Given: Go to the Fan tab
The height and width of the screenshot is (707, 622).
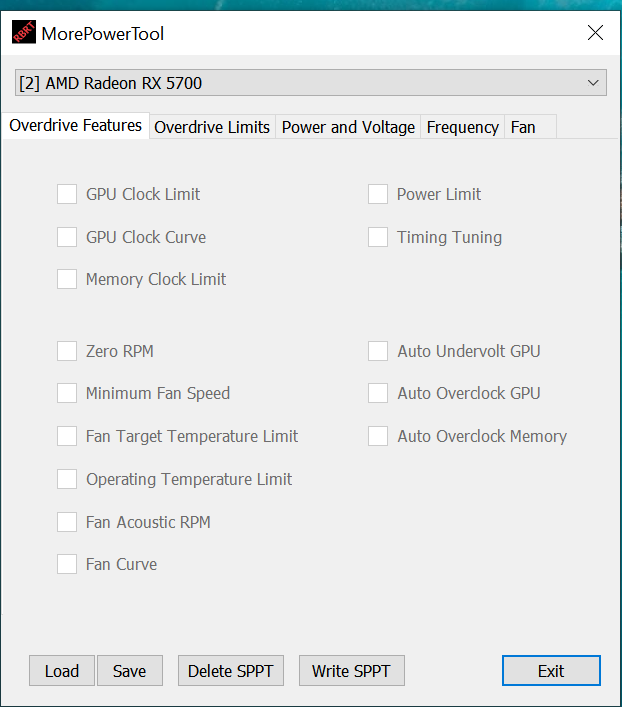Looking at the screenshot, I should pos(523,127).
